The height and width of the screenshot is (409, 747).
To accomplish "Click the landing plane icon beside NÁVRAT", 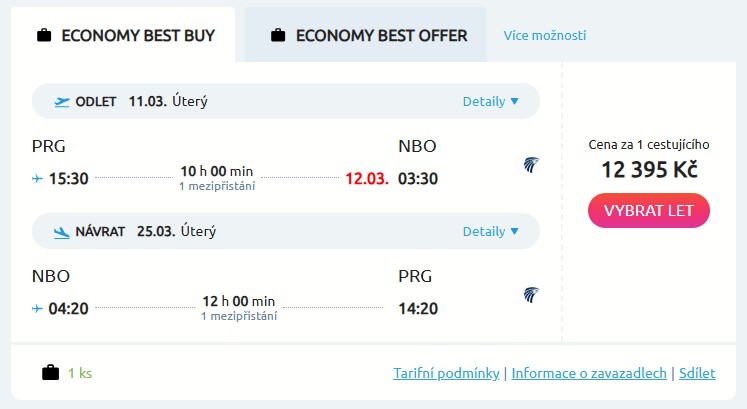I will point(62,231).
